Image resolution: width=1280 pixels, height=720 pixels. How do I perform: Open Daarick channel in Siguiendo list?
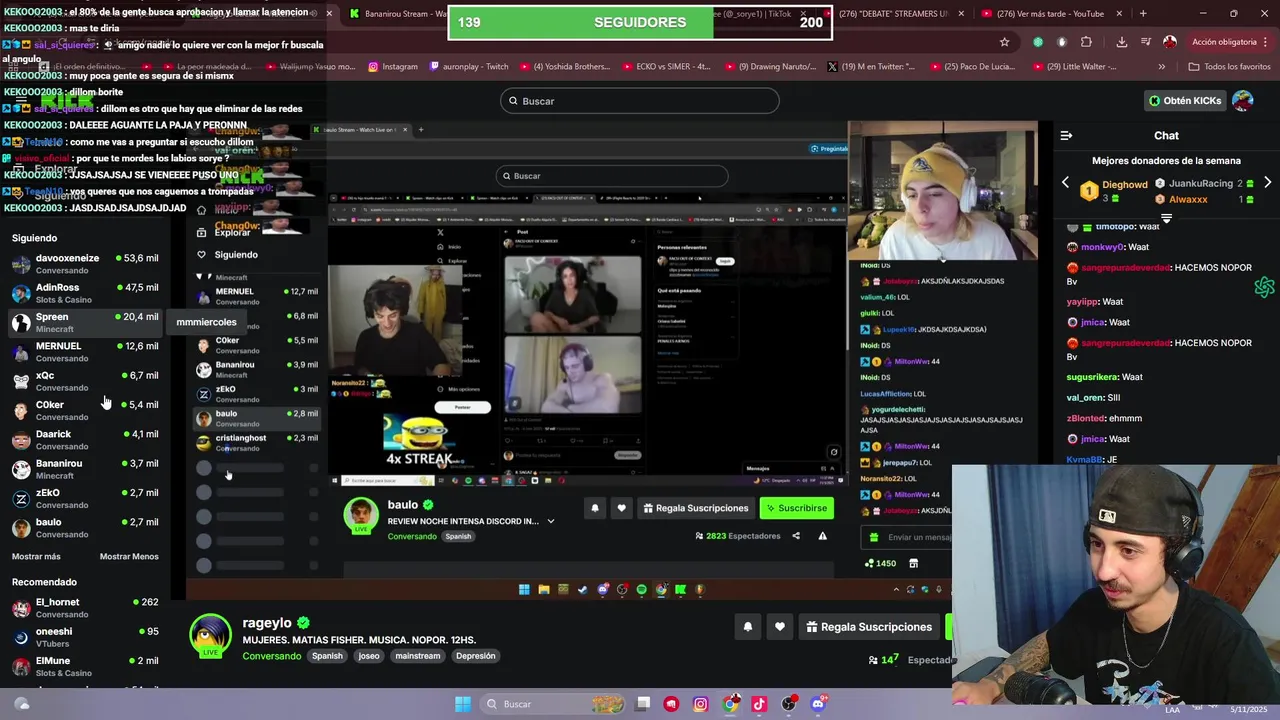point(85,440)
